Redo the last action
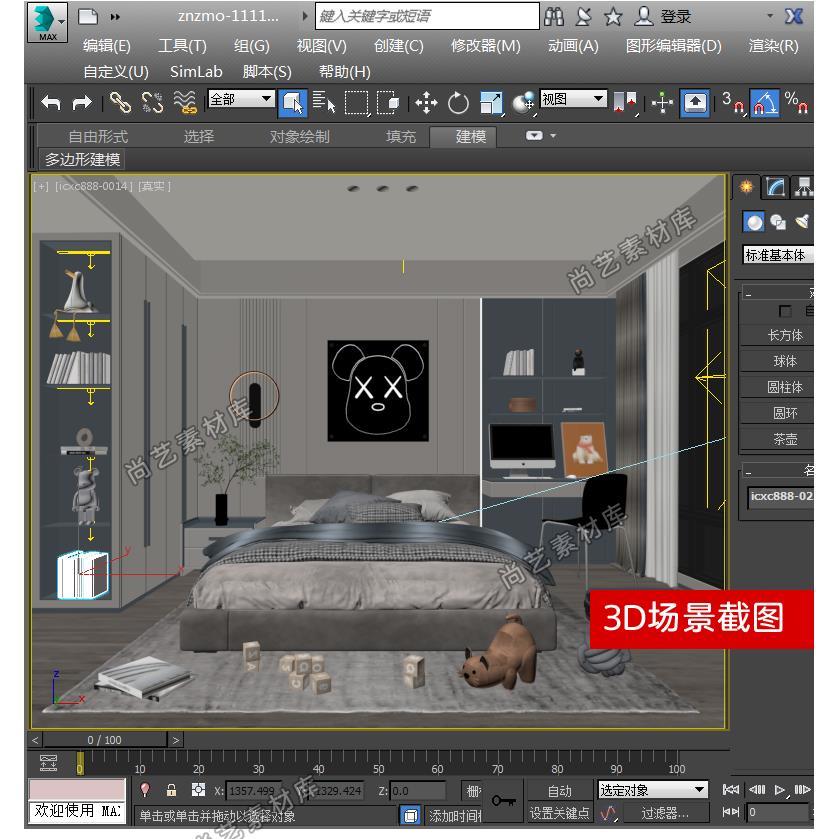 coord(82,102)
